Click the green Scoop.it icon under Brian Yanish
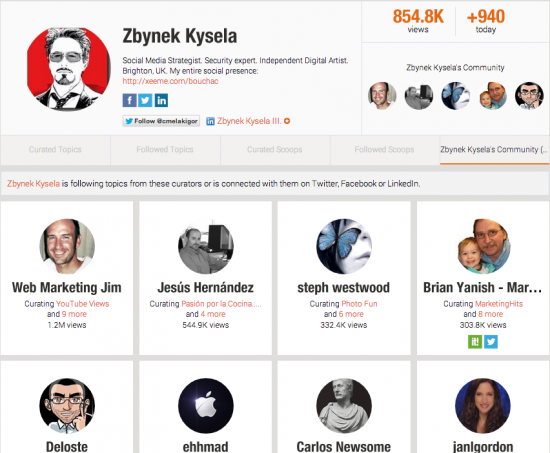Viewport: 550px width, 453px height. click(x=475, y=342)
